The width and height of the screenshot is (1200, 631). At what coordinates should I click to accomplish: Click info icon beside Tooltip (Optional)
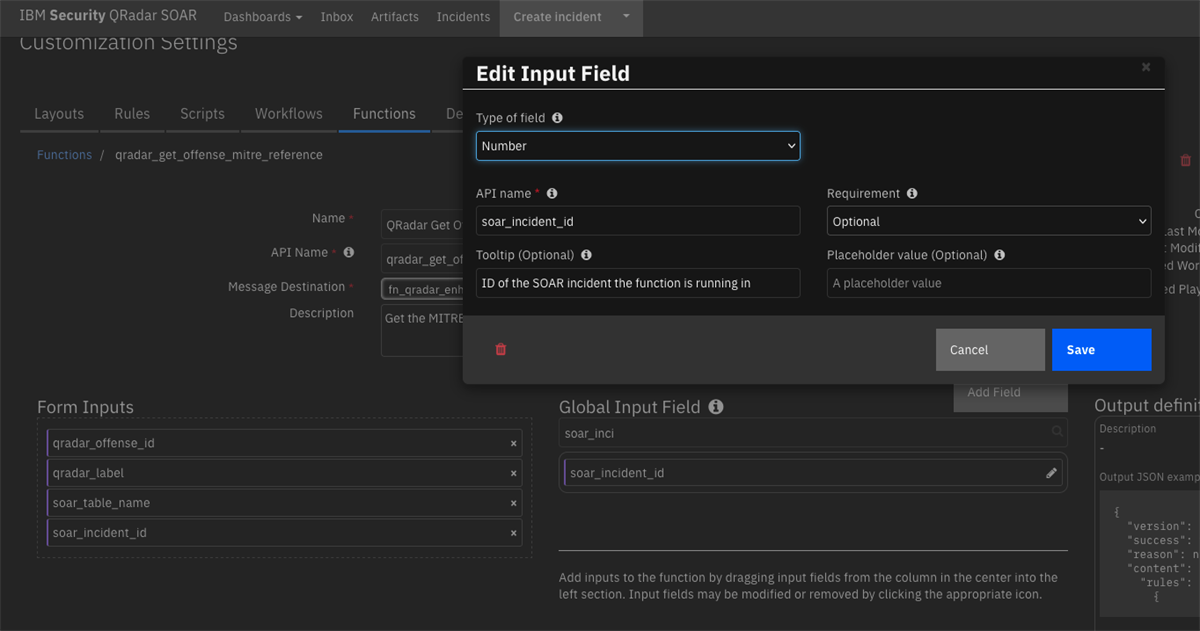(586, 255)
